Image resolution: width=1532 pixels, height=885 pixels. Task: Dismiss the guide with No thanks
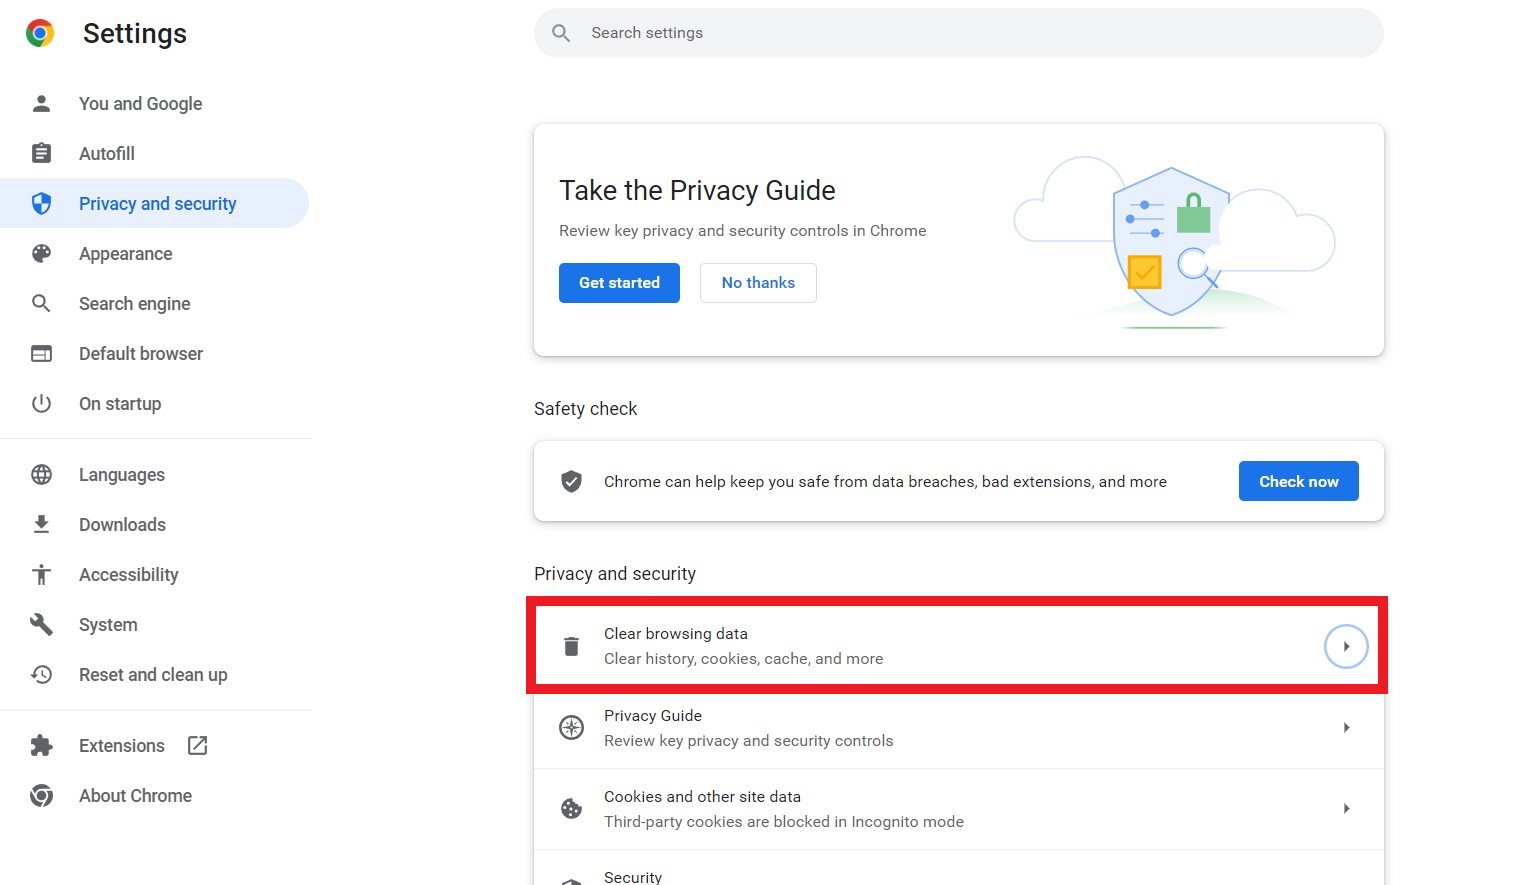pyautogui.click(x=758, y=283)
